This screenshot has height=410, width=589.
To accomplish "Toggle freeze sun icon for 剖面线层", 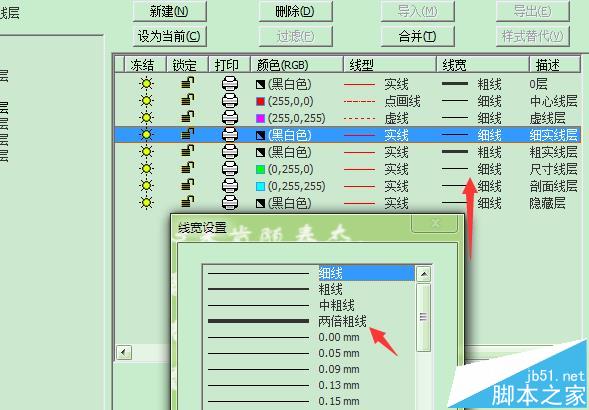I will [146, 186].
